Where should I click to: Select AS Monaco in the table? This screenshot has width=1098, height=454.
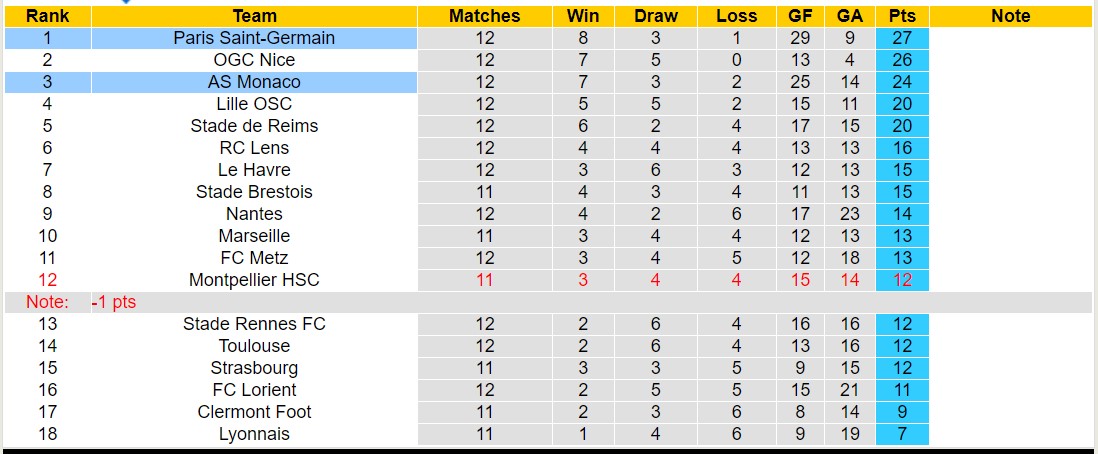[254, 82]
